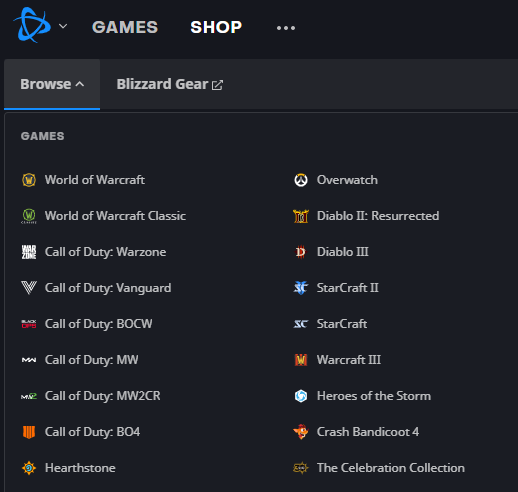Click the World of Warcraft icon
This screenshot has height=492, width=518.
[29, 180]
